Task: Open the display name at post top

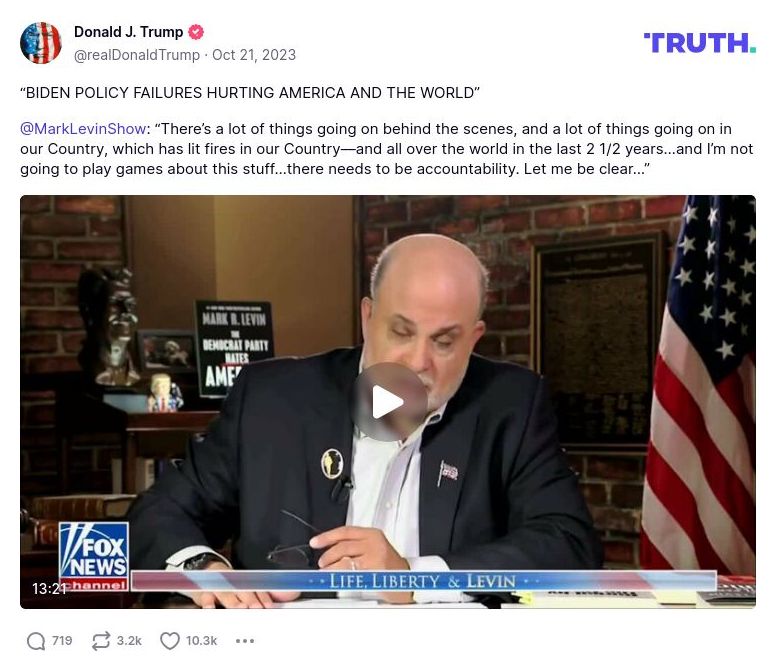Action: click(128, 32)
